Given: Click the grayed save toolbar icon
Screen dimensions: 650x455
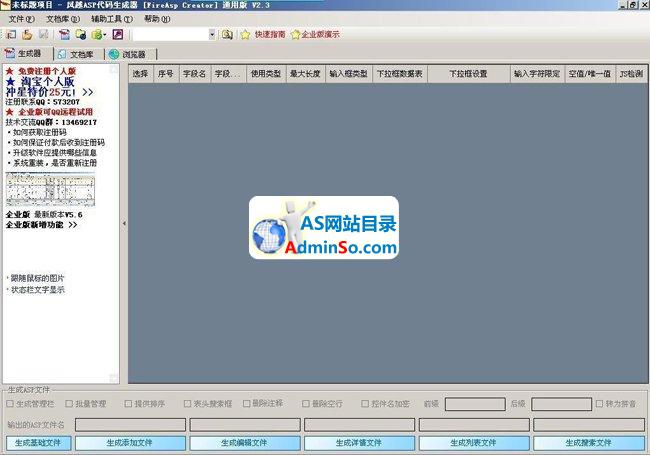Looking at the screenshot, I should (44, 34).
